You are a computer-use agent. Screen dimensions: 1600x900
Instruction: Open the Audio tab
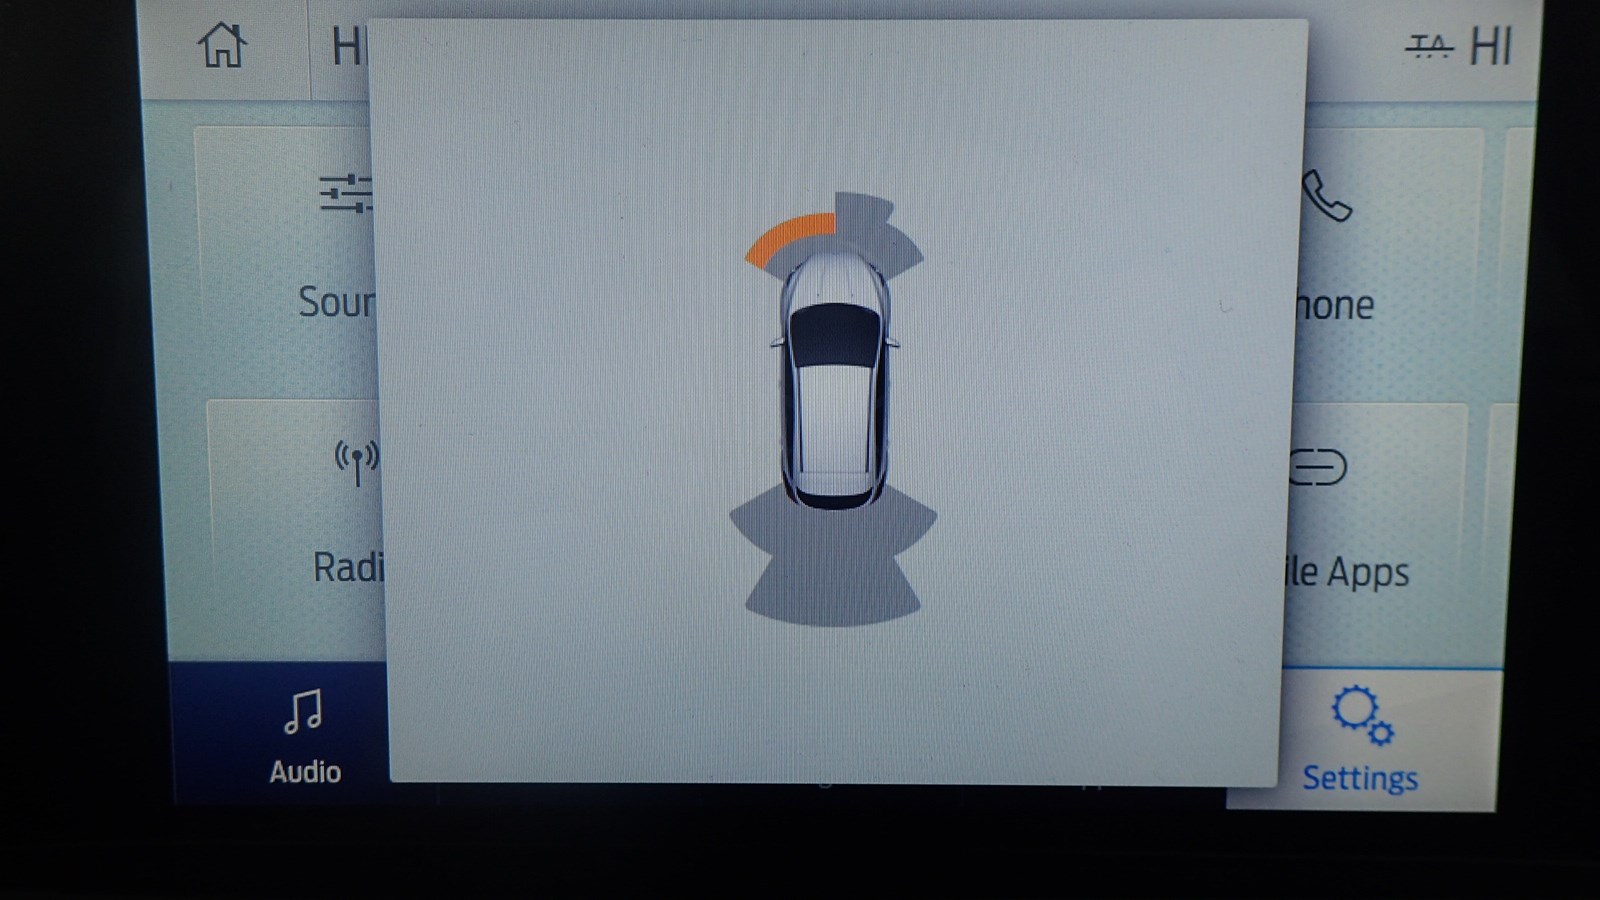click(305, 735)
